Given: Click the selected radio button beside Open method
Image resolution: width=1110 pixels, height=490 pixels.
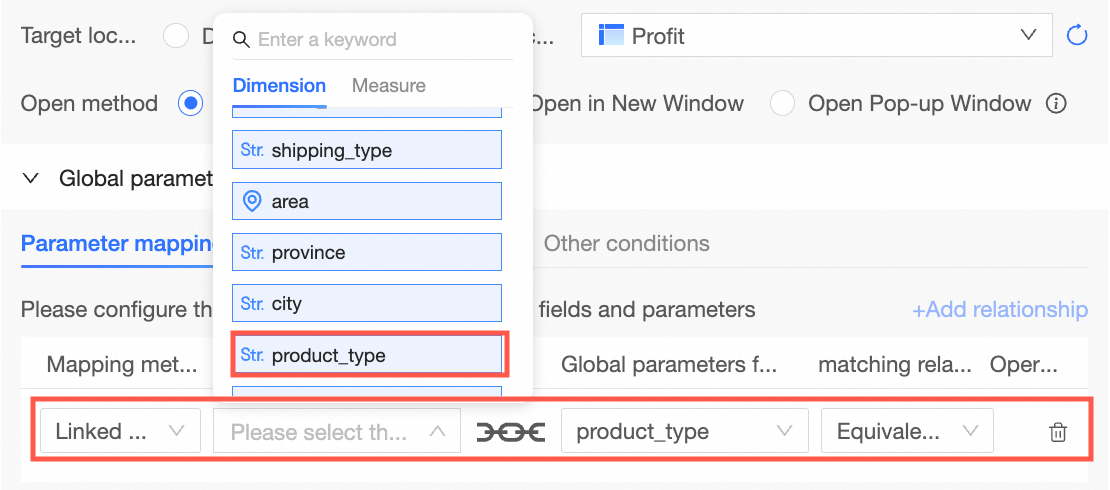Looking at the screenshot, I should click(190, 103).
